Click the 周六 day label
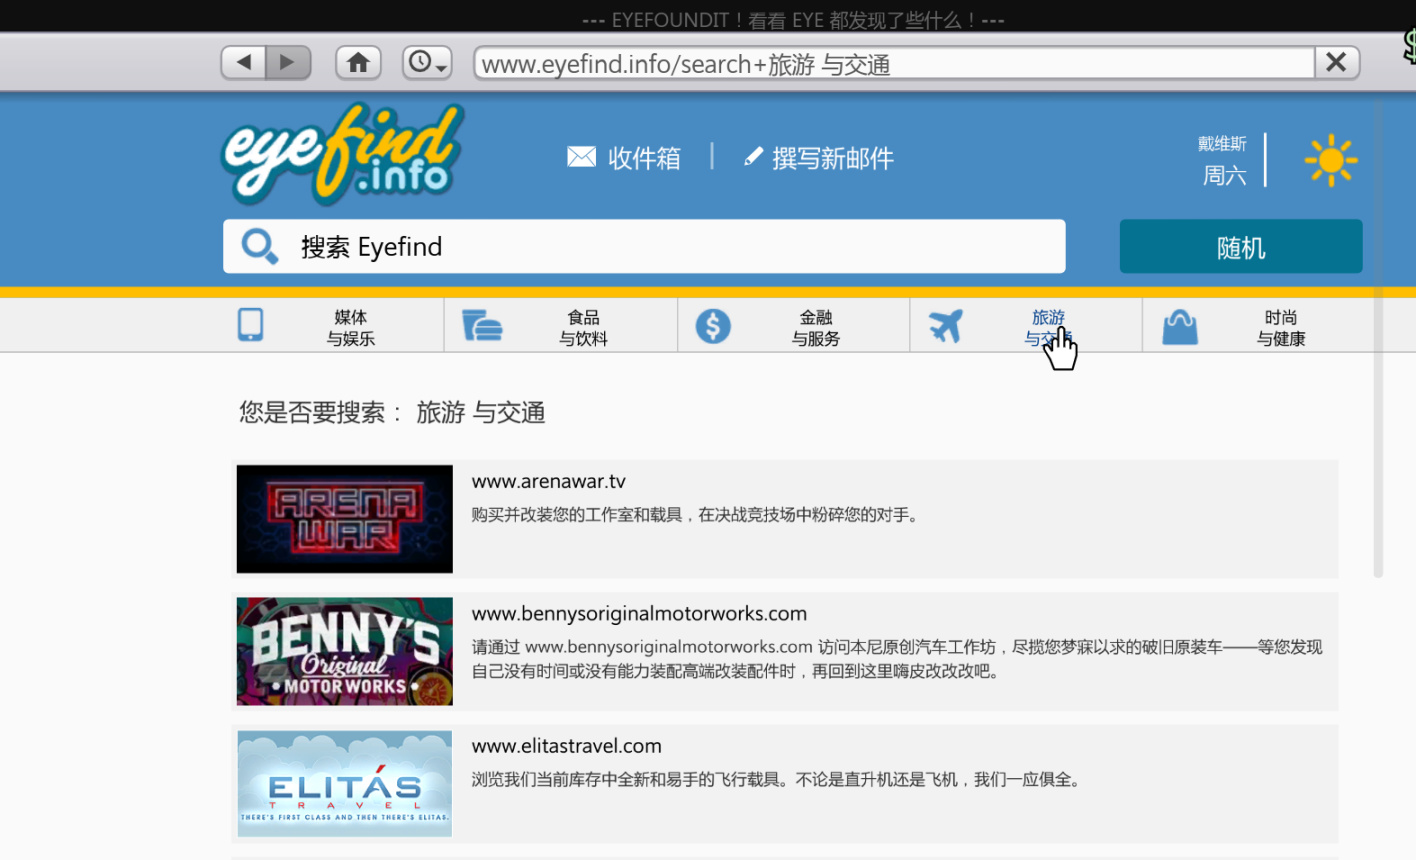The image size is (1416, 860). [x=1224, y=175]
